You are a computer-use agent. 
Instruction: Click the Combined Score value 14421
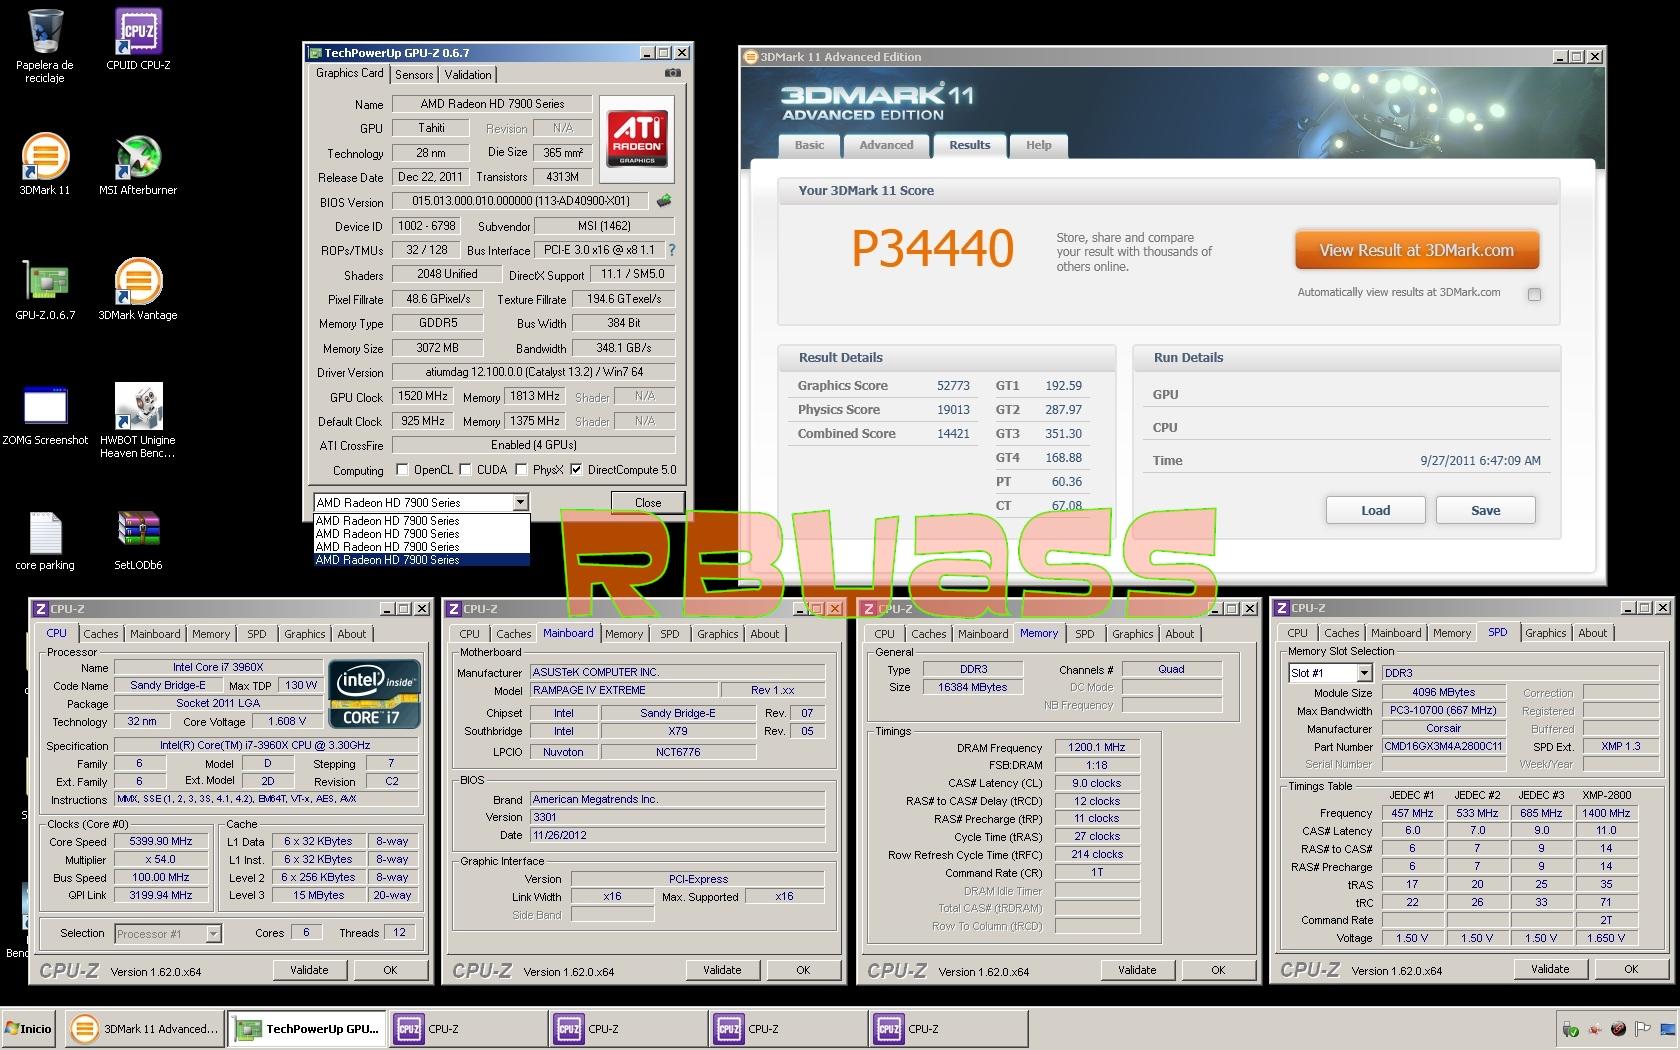(x=953, y=434)
